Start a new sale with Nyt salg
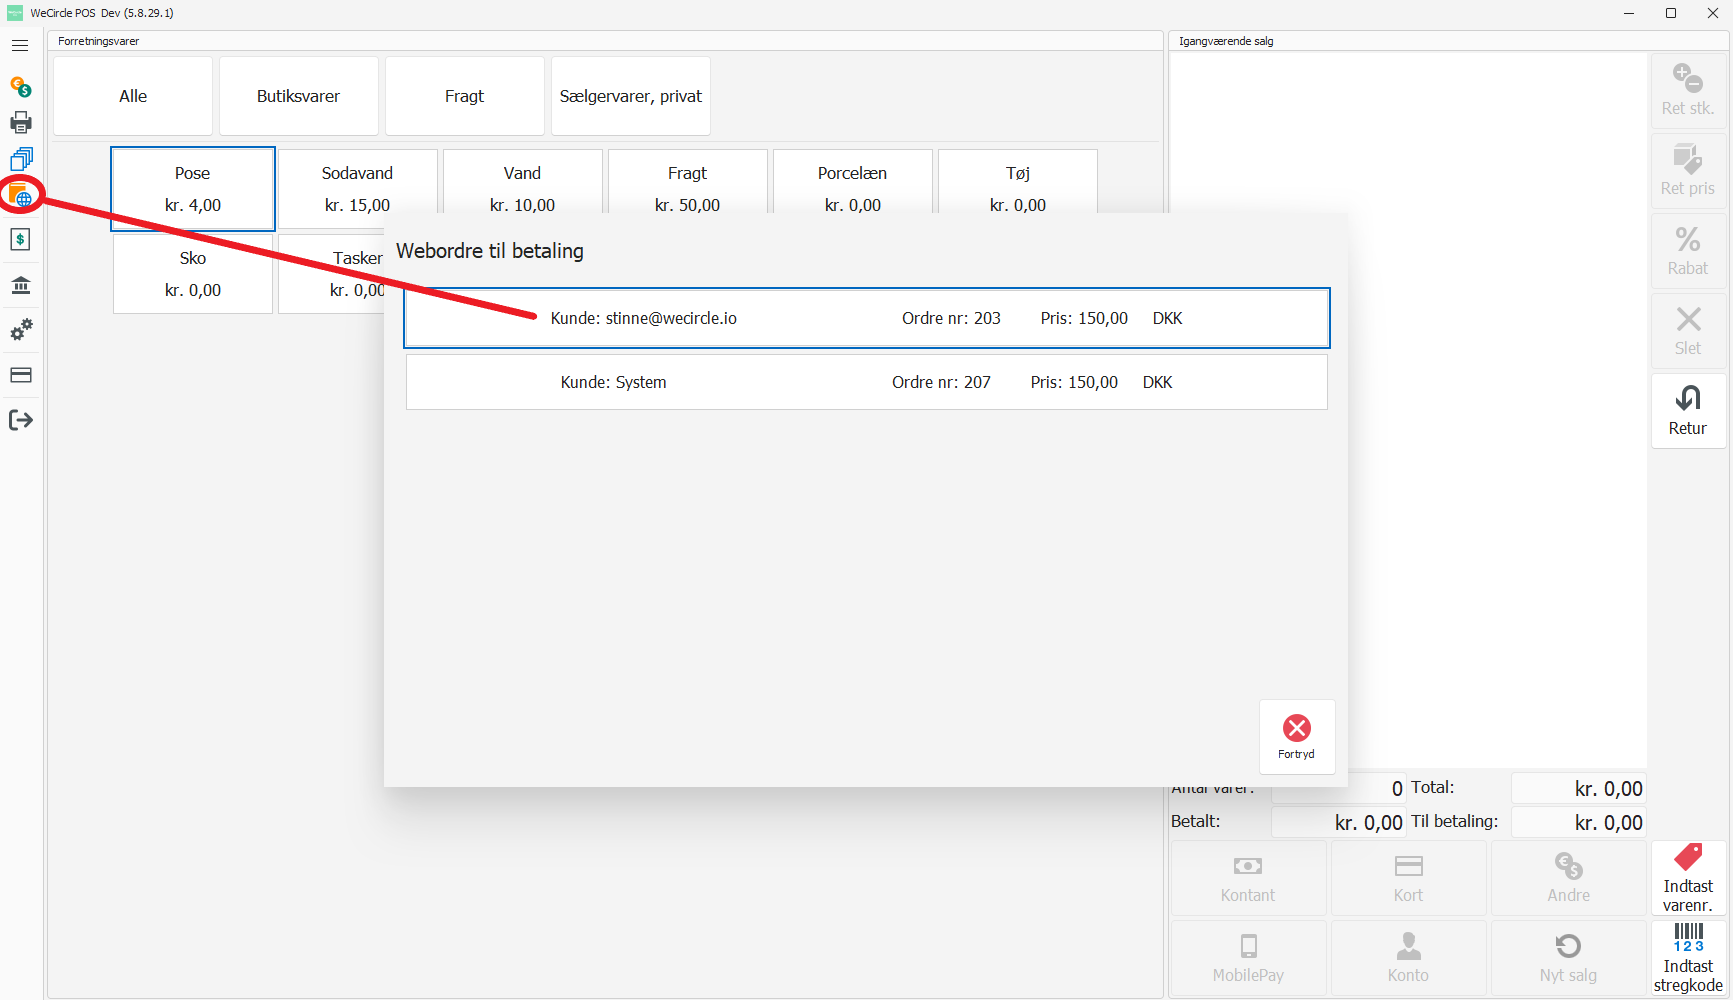Image resolution: width=1733 pixels, height=1000 pixels. 1568,958
